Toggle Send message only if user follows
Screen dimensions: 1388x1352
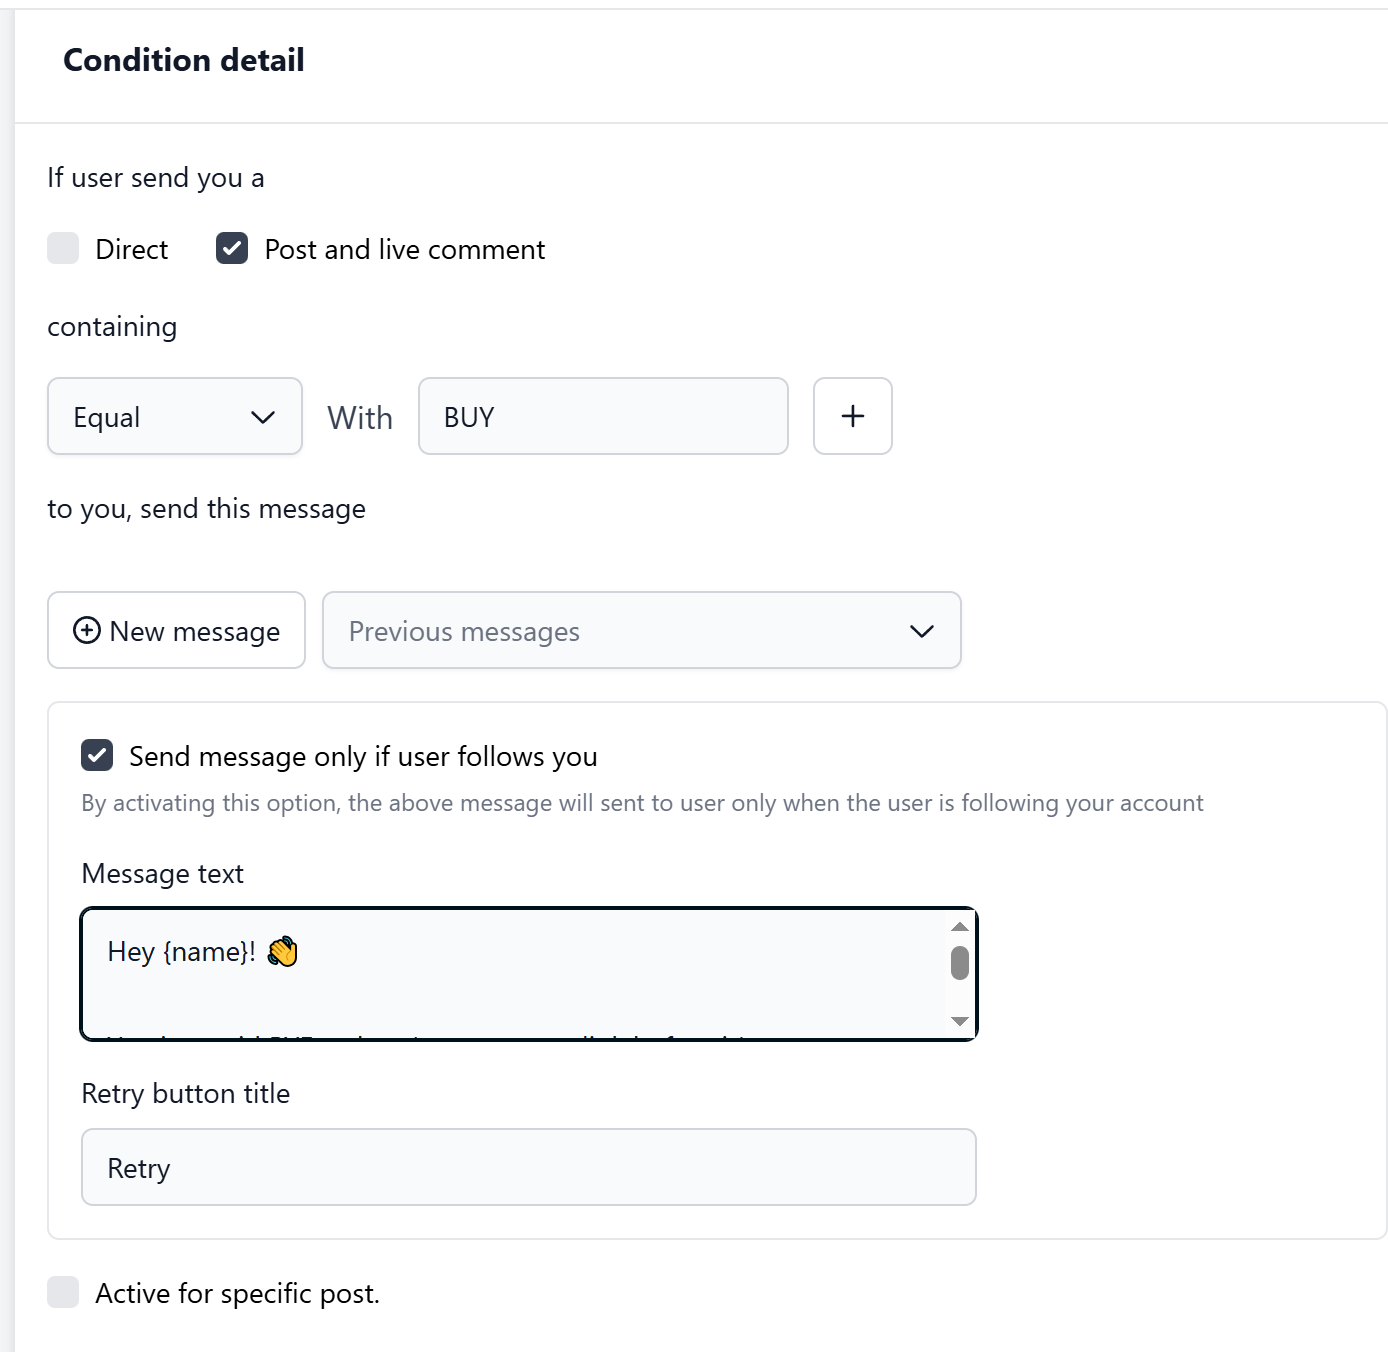[97, 755]
